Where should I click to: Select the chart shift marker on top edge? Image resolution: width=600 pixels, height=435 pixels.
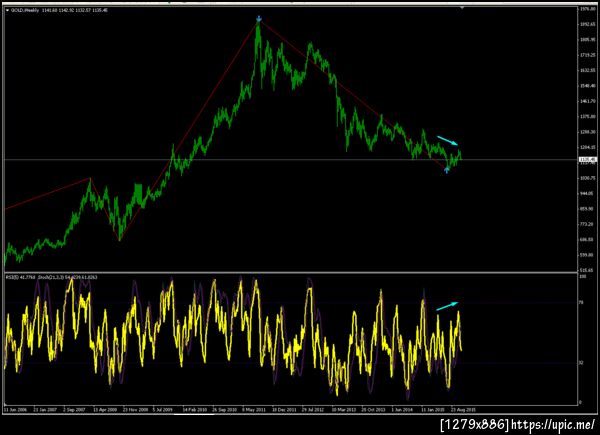(x=462, y=7)
